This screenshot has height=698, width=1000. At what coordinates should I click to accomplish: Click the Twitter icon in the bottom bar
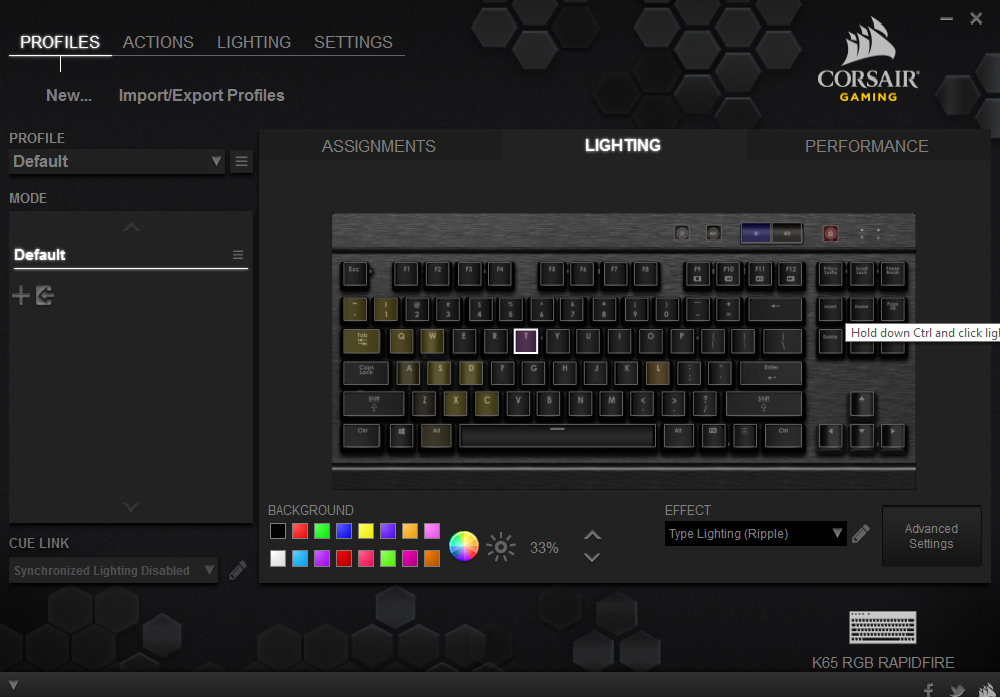click(957, 690)
